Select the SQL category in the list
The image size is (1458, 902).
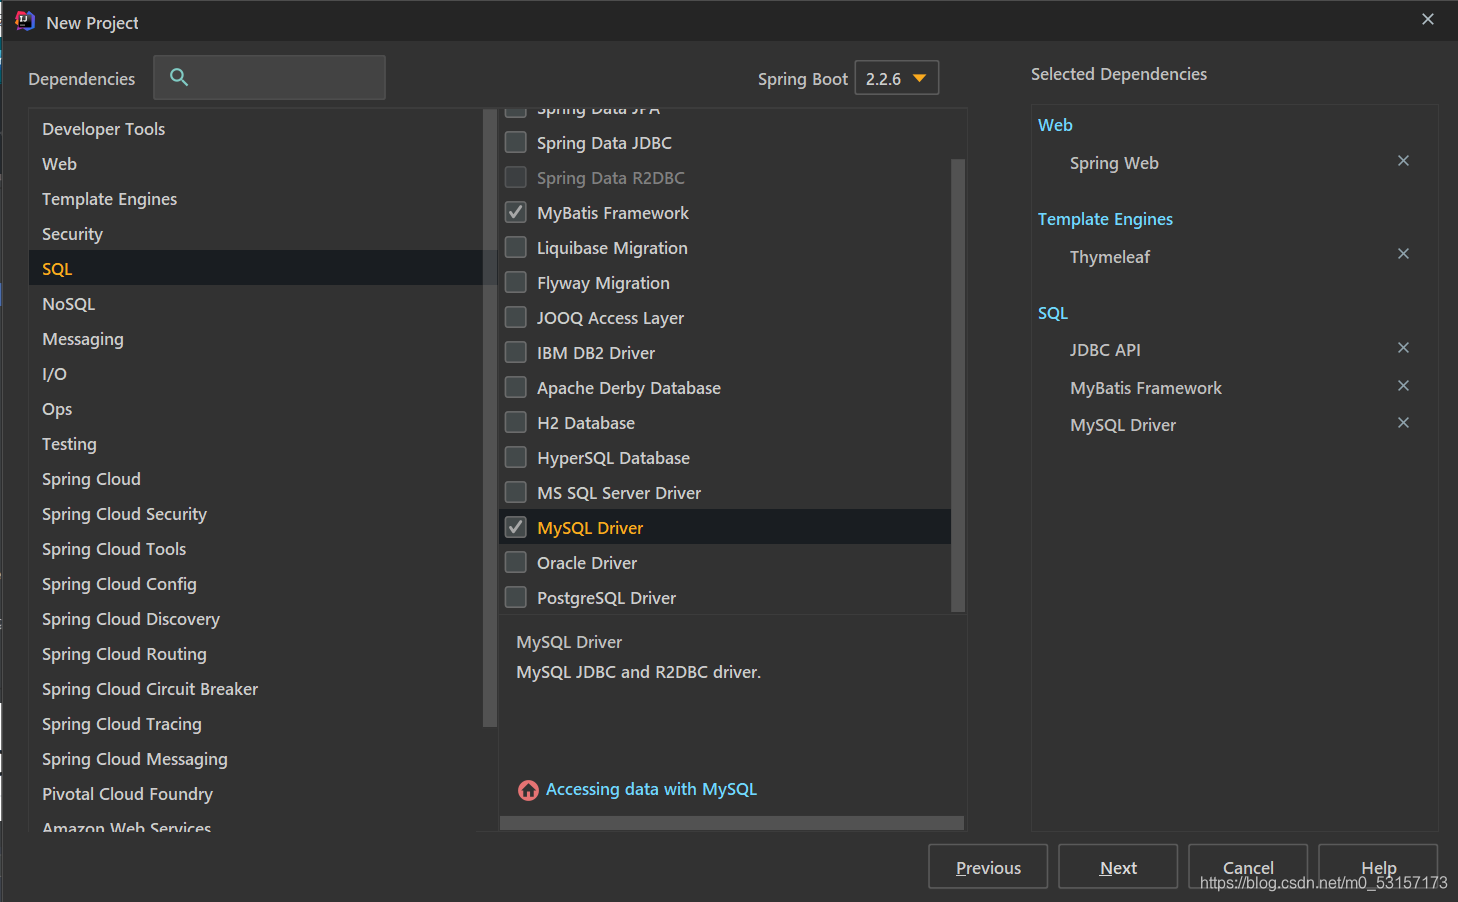[256, 269]
